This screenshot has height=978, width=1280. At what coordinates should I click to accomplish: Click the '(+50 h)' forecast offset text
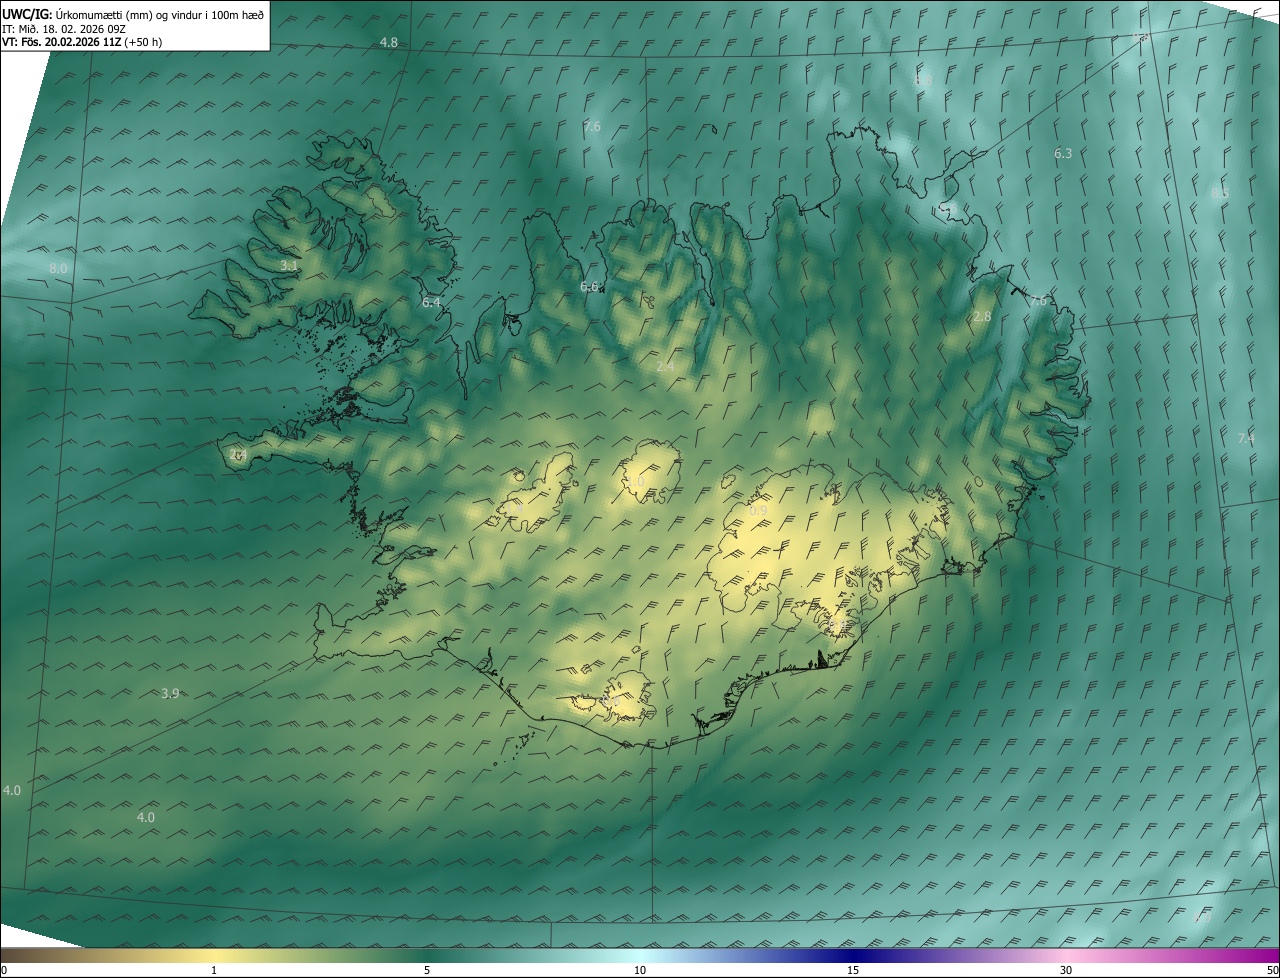143,42
